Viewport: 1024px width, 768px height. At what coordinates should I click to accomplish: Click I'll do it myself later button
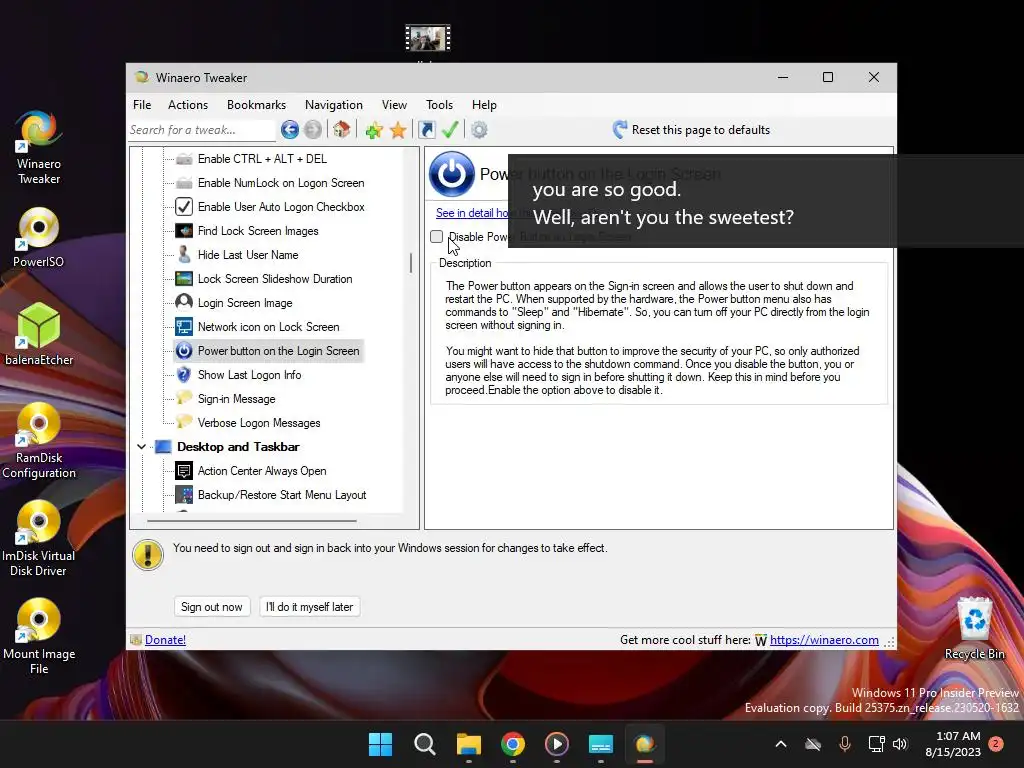(x=310, y=607)
